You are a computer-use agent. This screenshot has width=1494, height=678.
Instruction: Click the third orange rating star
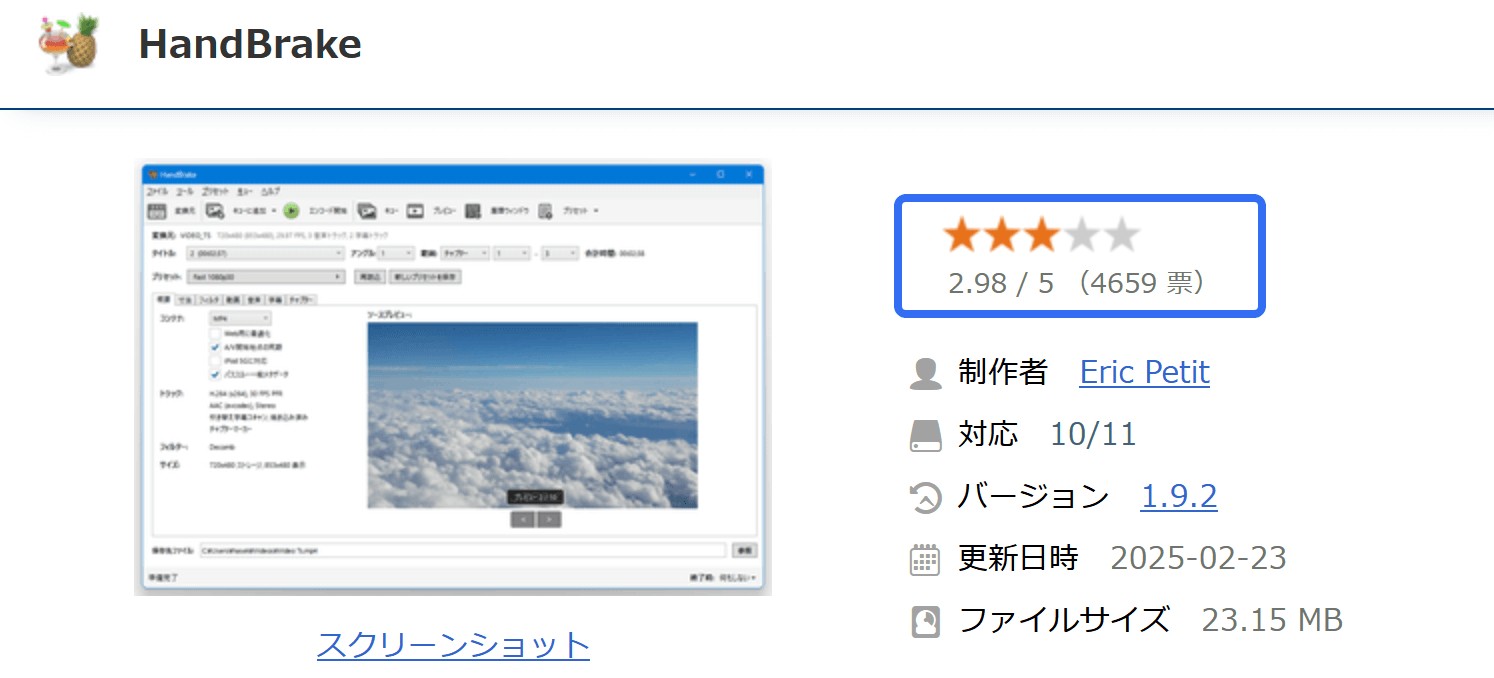click(x=1041, y=235)
